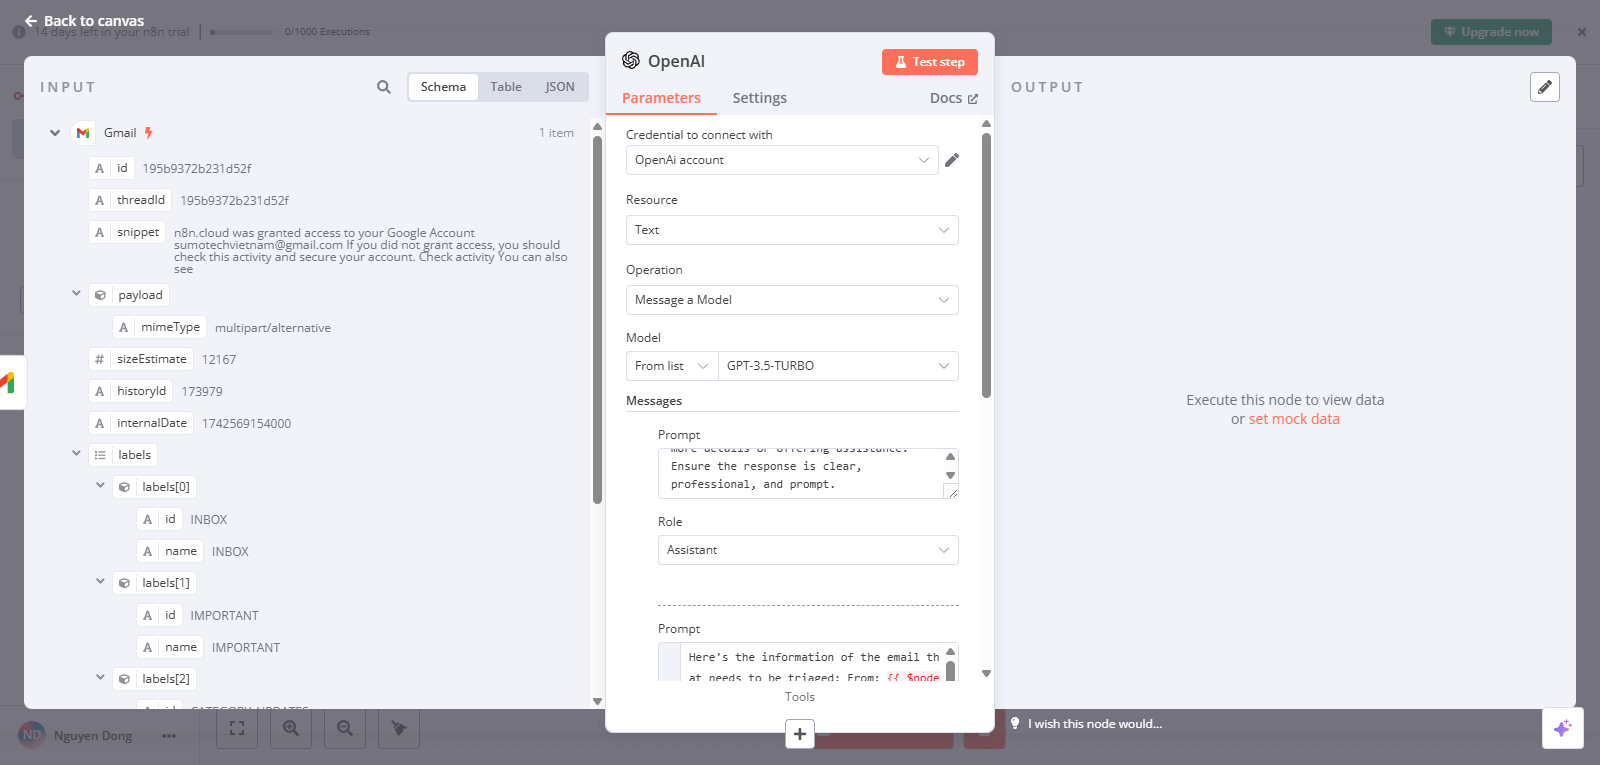Click the search icon in Input panel

point(383,87)
